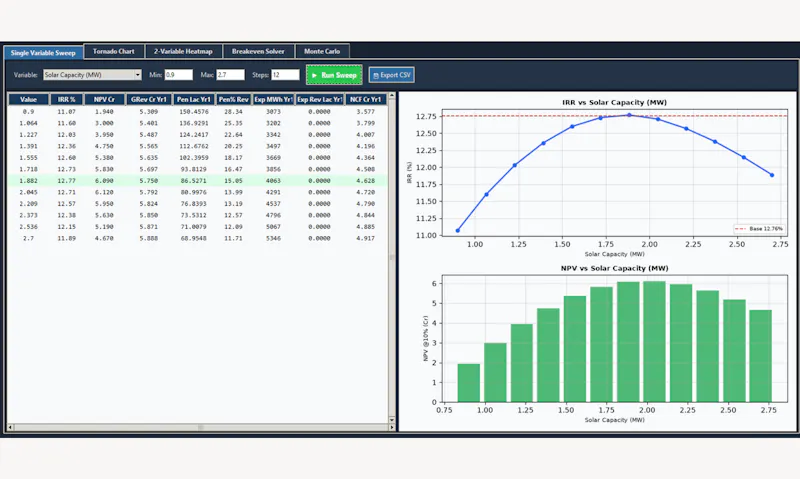Click the Pen Lac Yr1 column header
The image size is (800, 479).
194,99
